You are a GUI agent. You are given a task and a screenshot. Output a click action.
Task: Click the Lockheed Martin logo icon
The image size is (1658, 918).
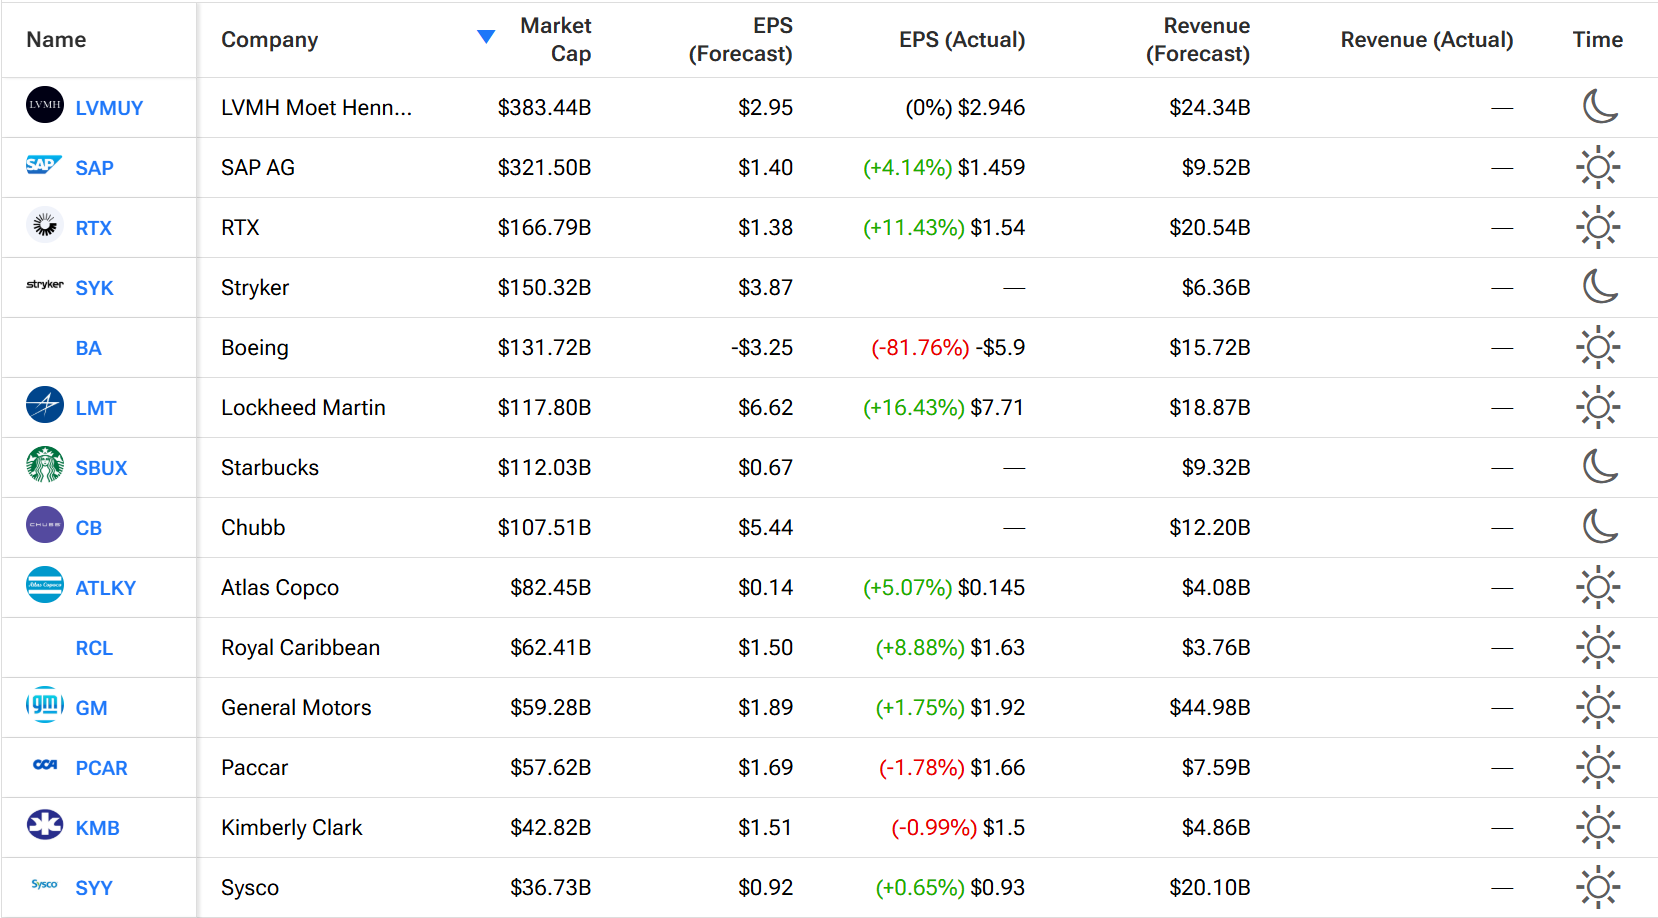click(x=45, y=405)
